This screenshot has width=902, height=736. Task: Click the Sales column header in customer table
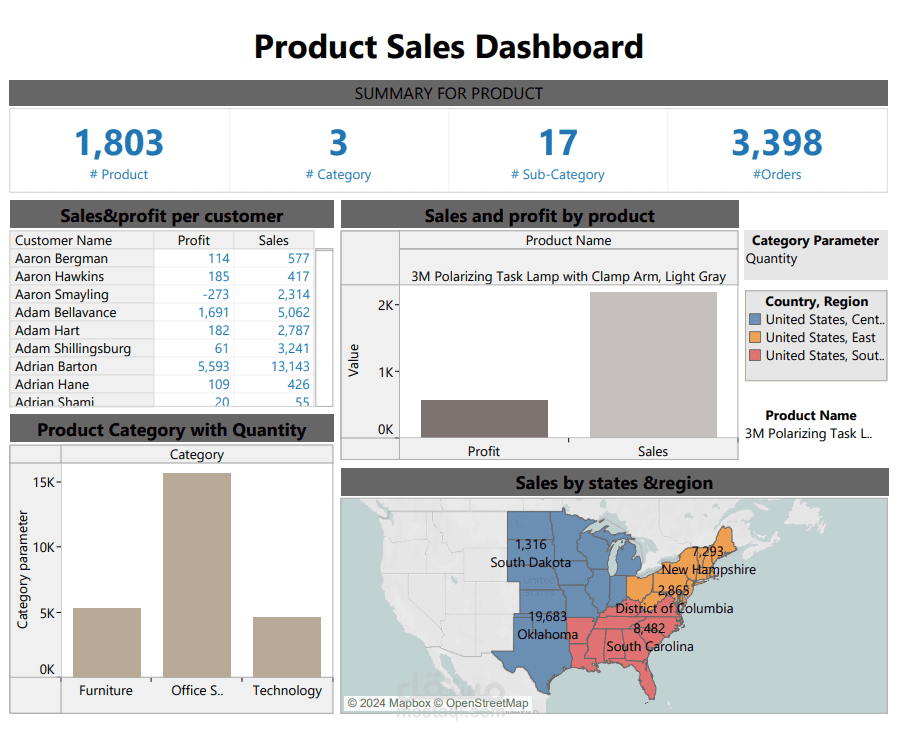point(274,241)
